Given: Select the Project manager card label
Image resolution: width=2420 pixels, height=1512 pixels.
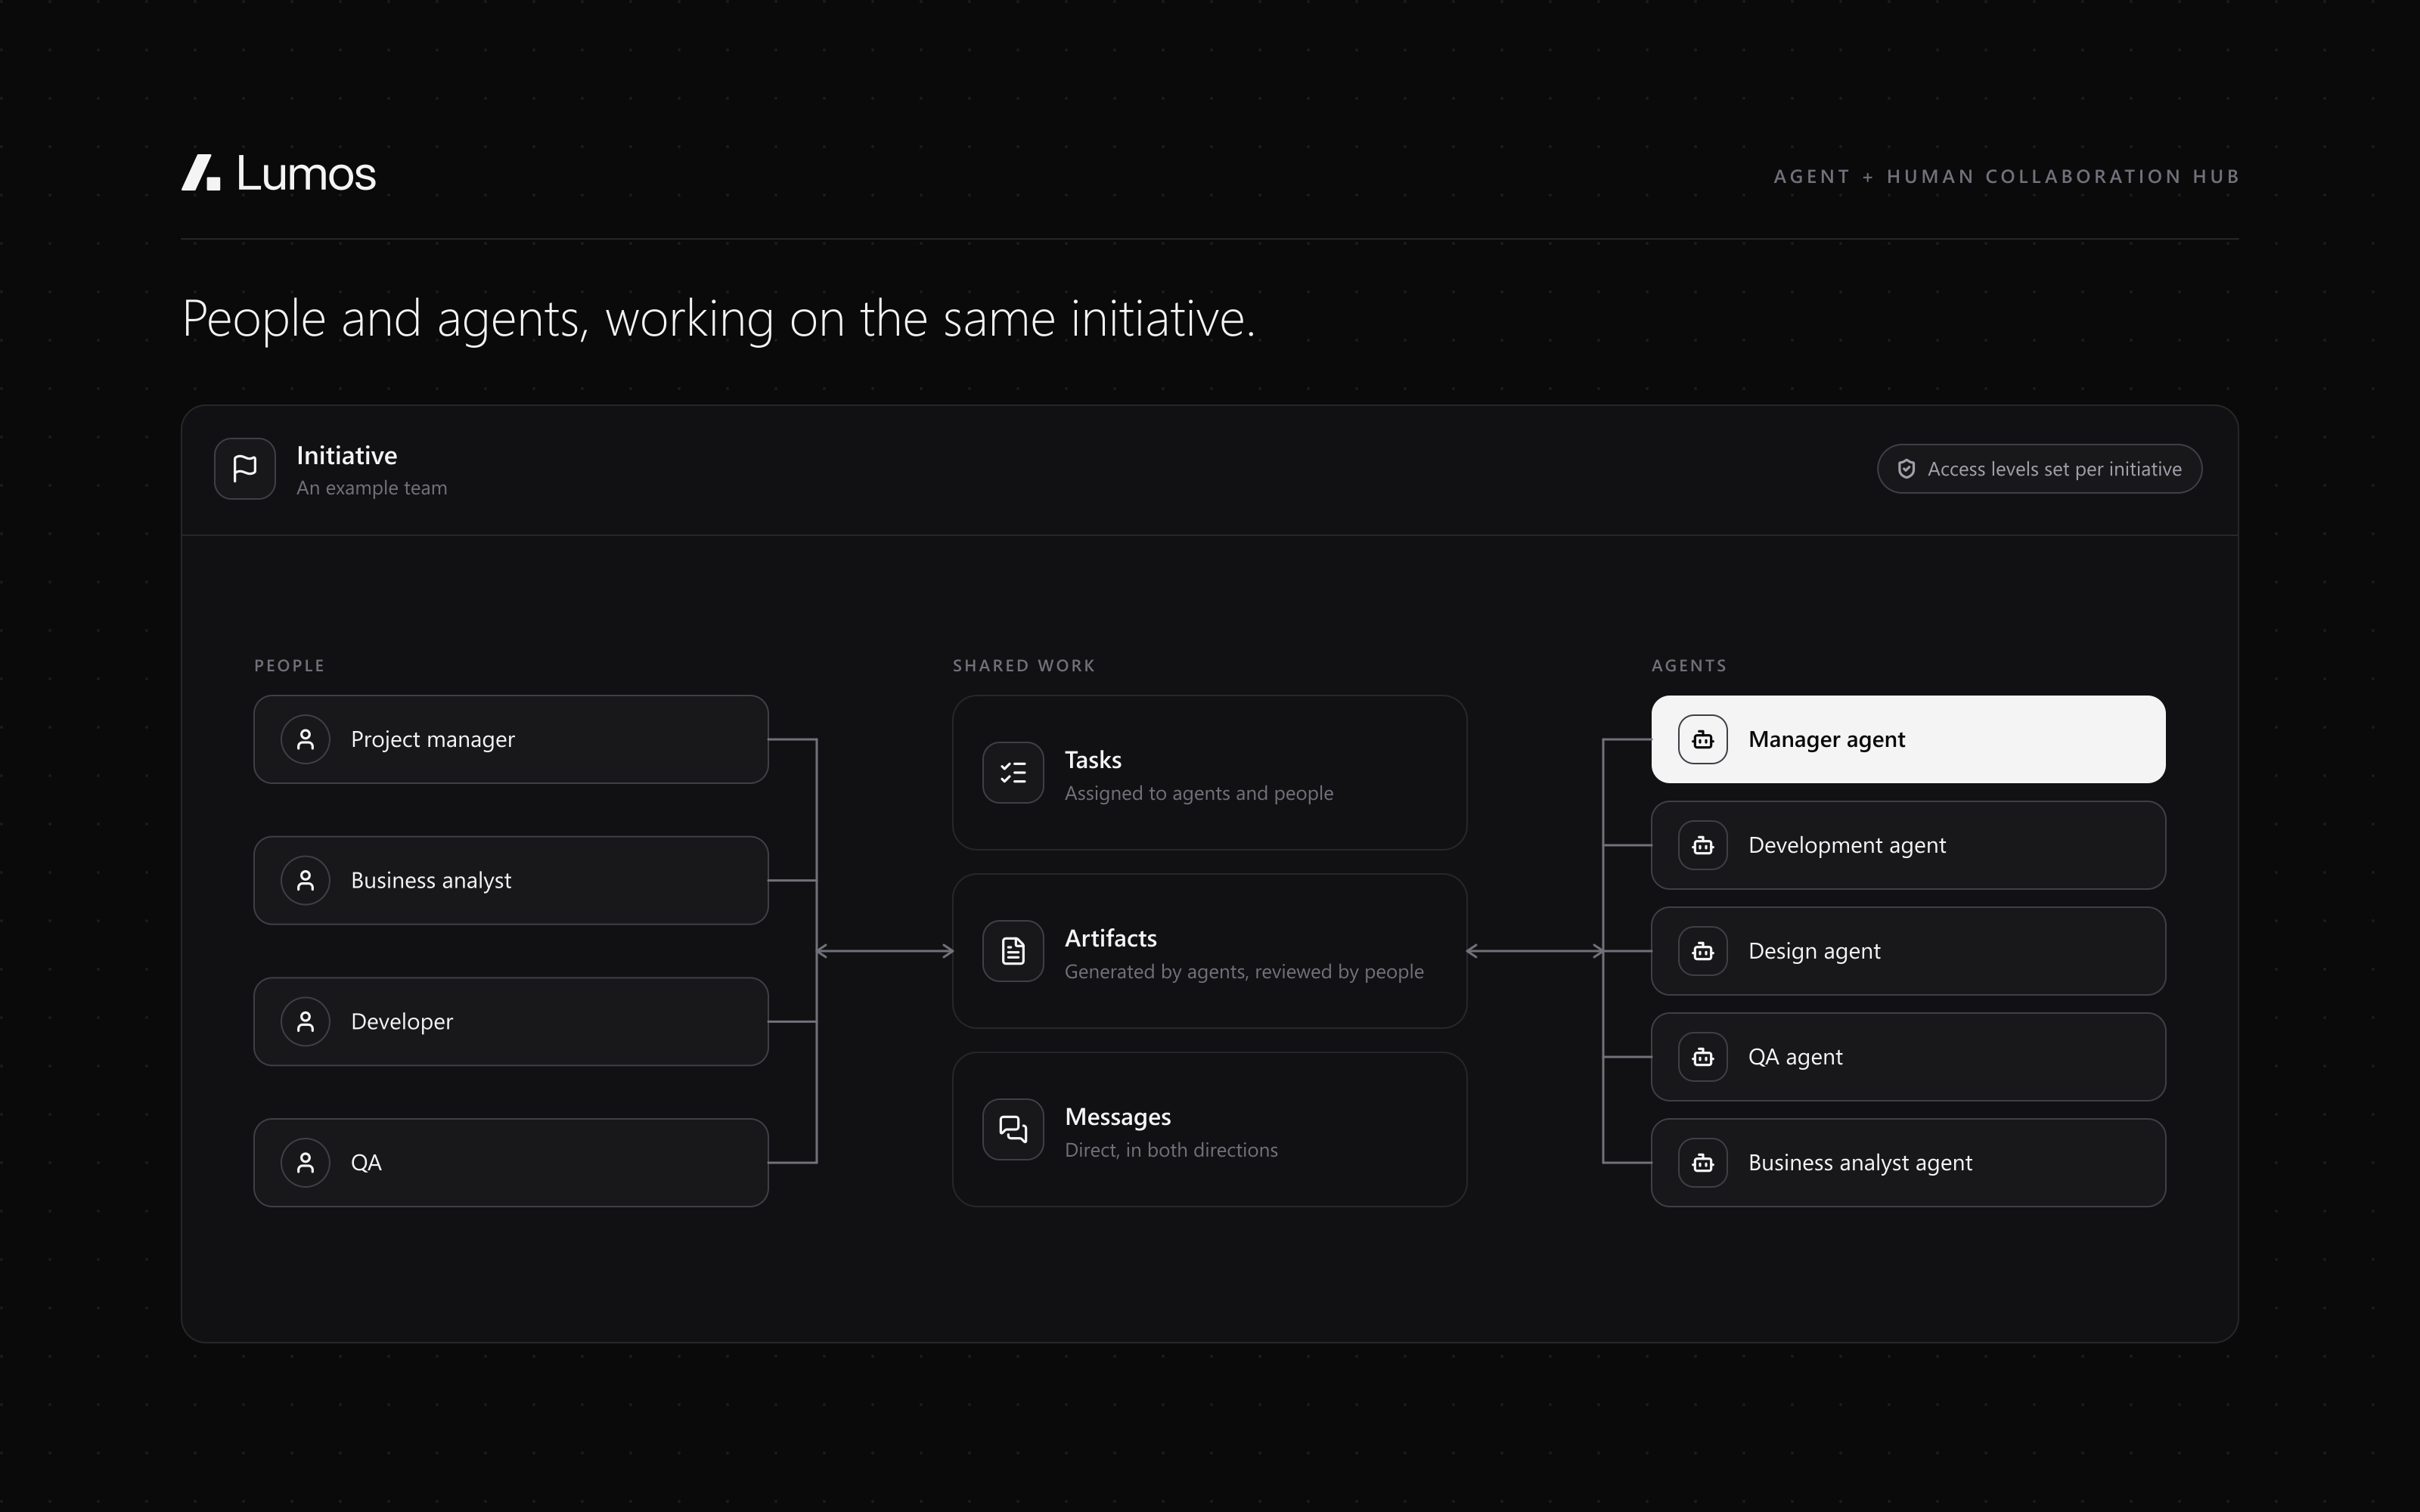Looking at the screenshot, I should coord(433,740).
